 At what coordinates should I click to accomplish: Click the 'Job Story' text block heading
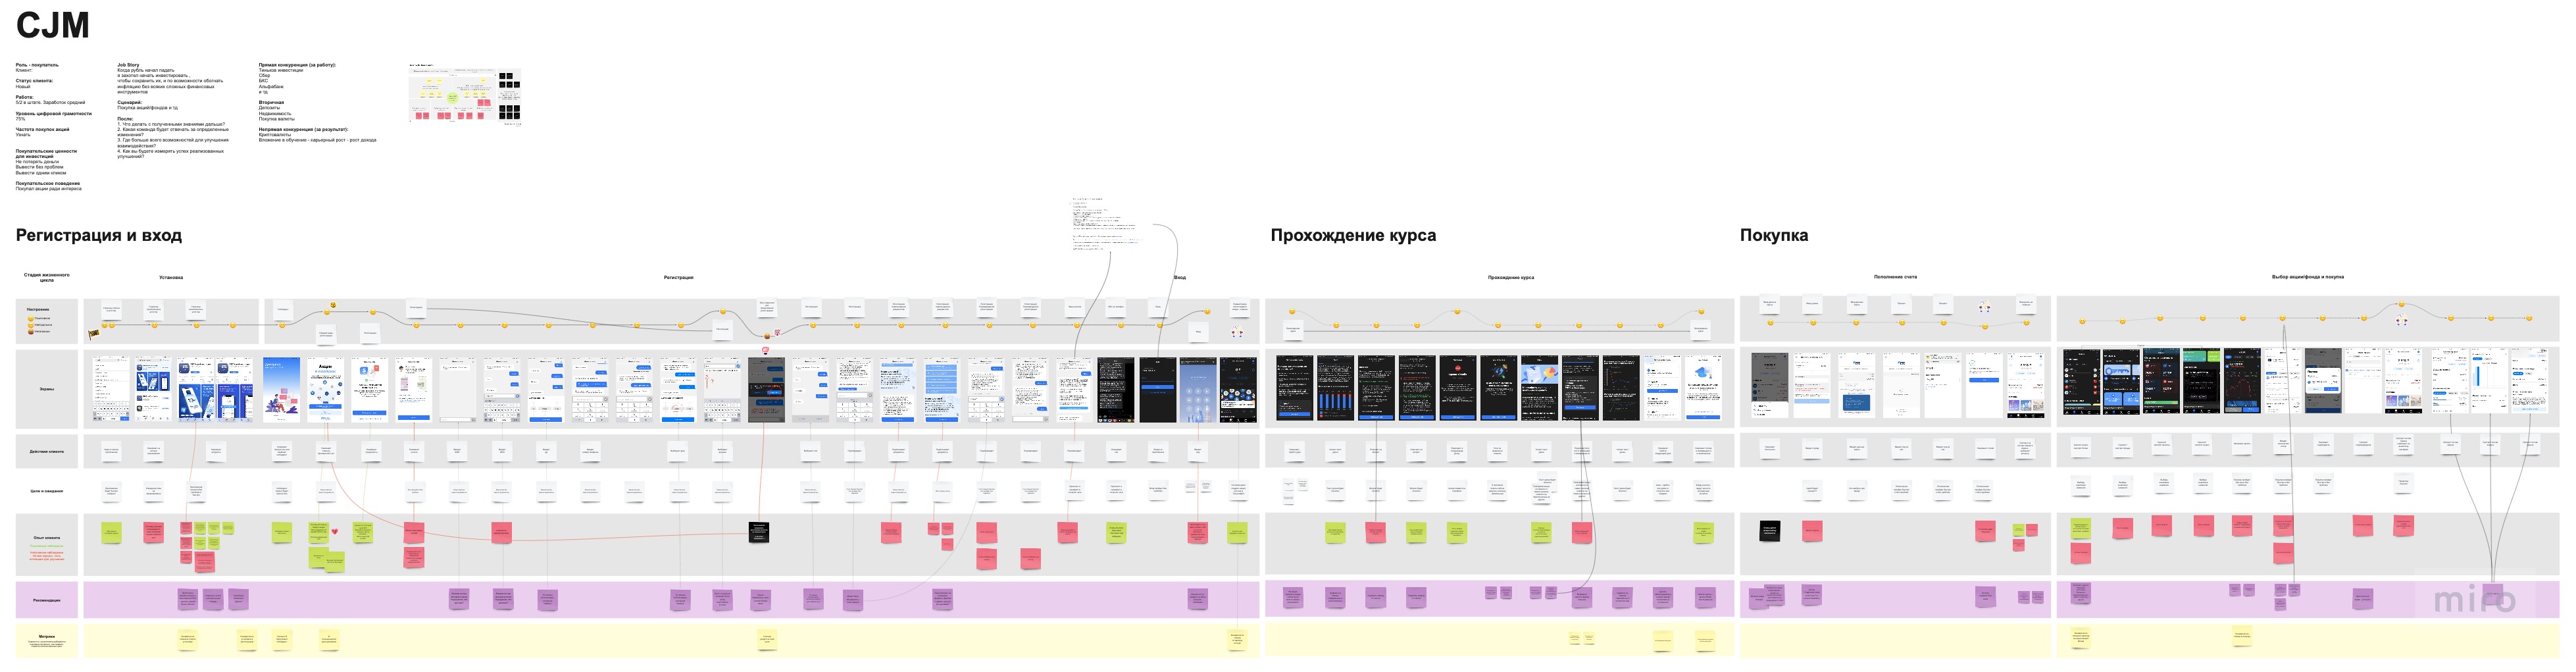pos(128,65)
